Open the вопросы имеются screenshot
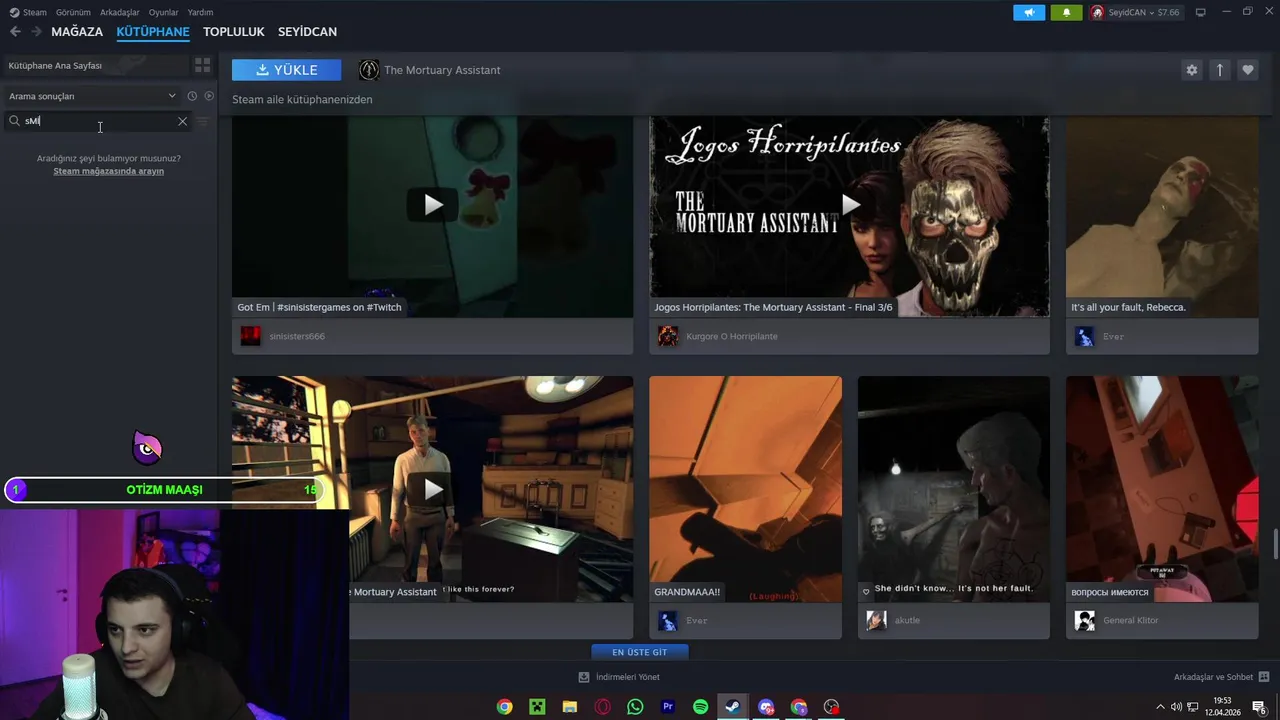 (1162, 489)
